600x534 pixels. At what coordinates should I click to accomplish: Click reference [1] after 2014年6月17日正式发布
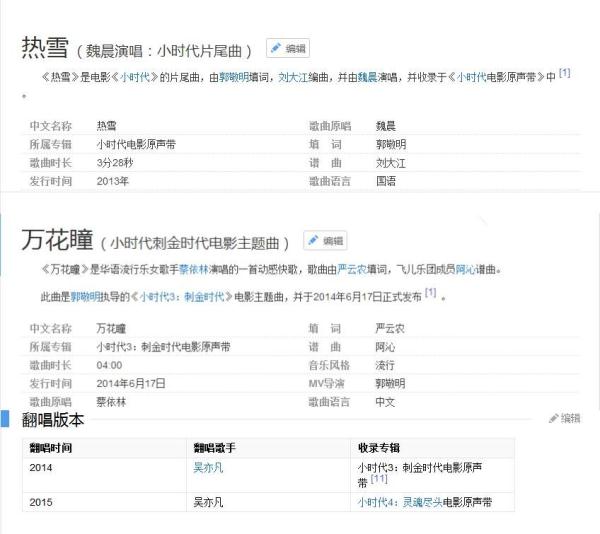430,293
